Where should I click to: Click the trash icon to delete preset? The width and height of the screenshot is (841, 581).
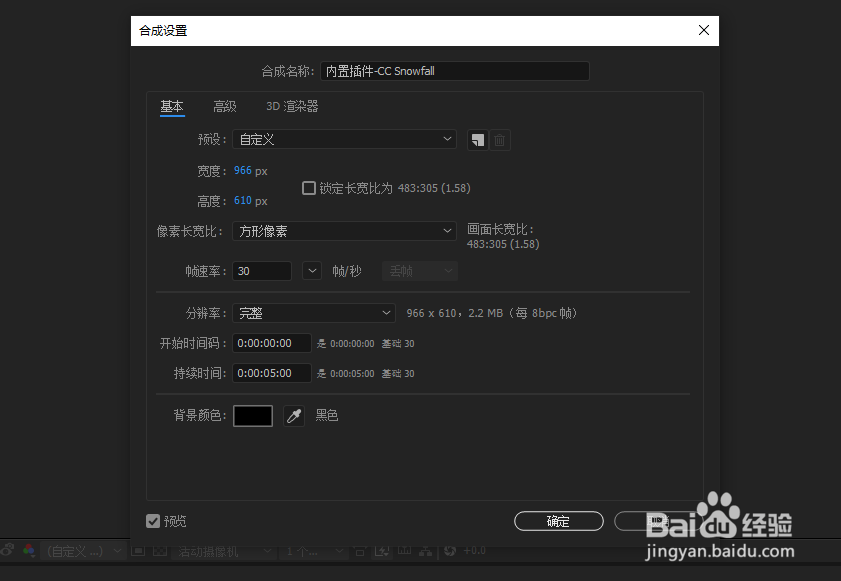(499, 140)
